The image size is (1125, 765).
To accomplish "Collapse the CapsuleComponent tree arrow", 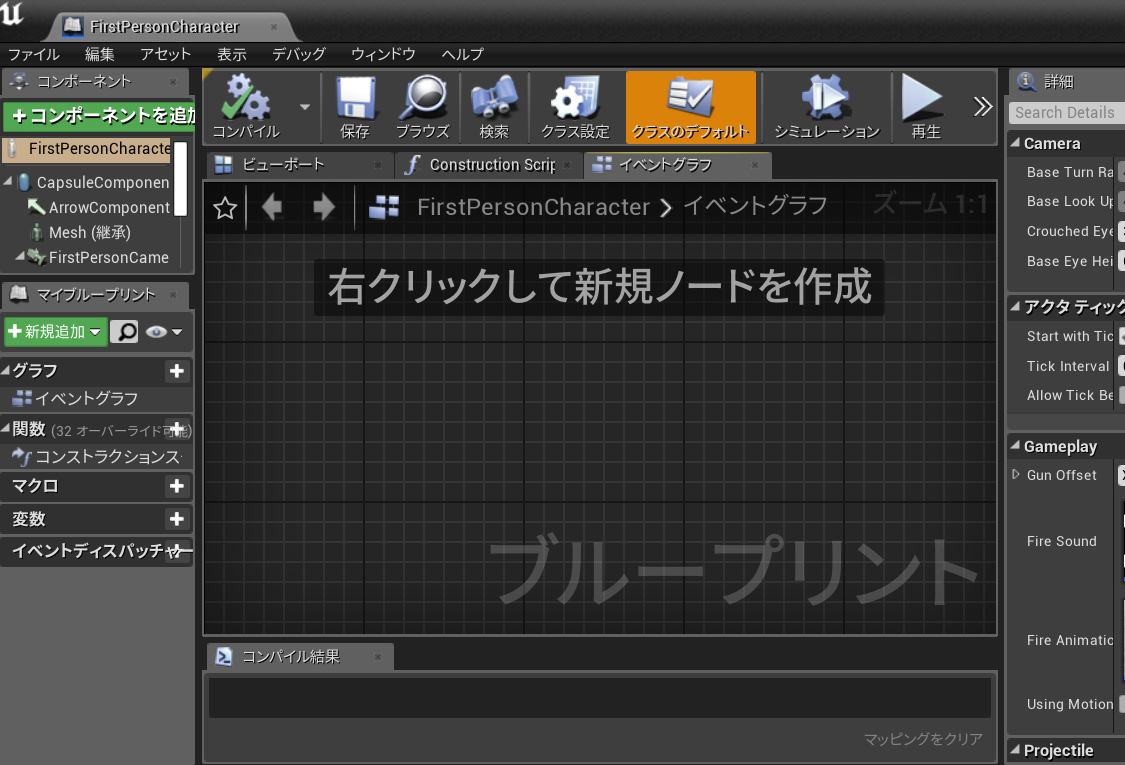I will 8,182.
